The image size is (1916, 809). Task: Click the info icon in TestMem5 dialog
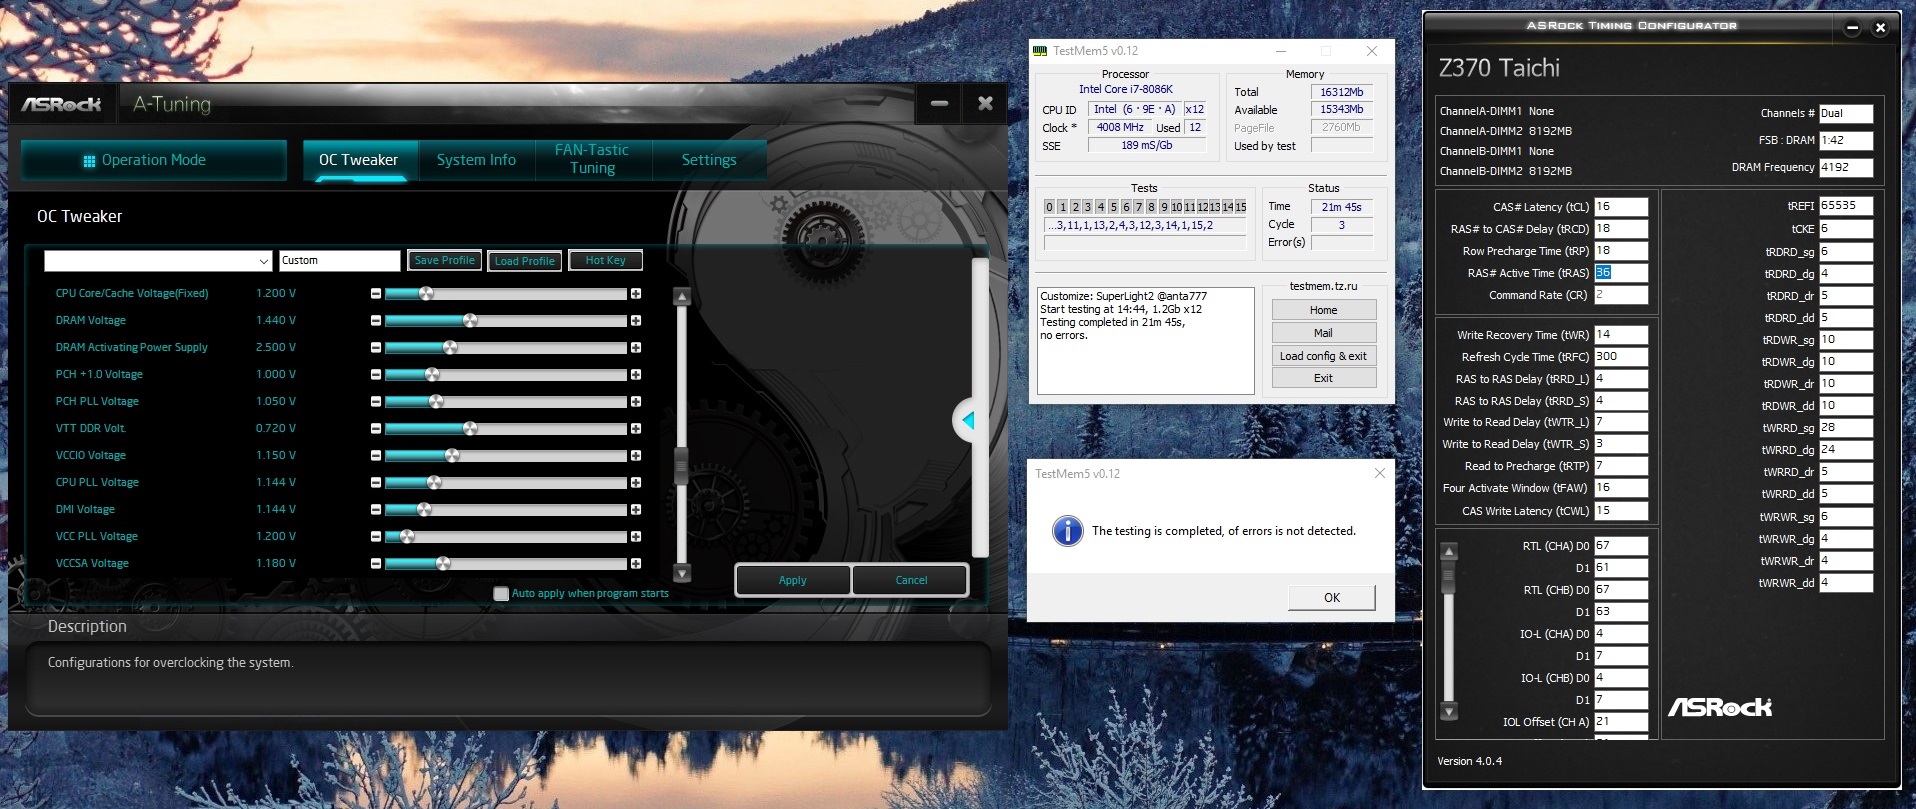tap(1068, 531)
